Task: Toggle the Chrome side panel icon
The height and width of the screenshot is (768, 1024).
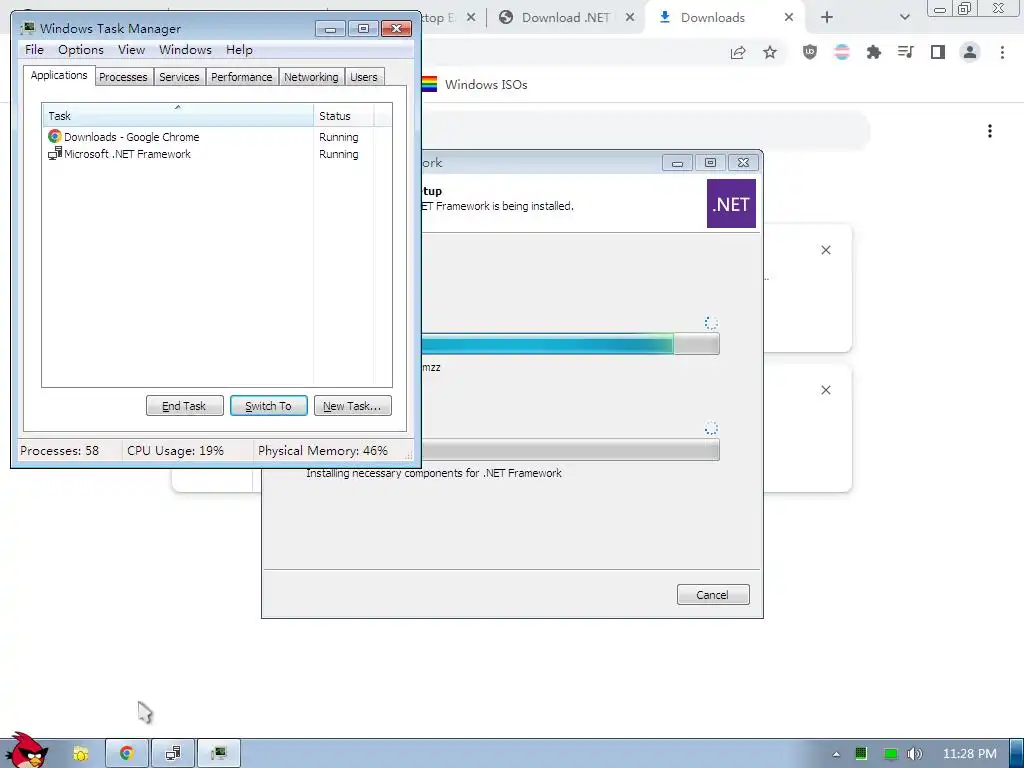Action: point(938,52)
